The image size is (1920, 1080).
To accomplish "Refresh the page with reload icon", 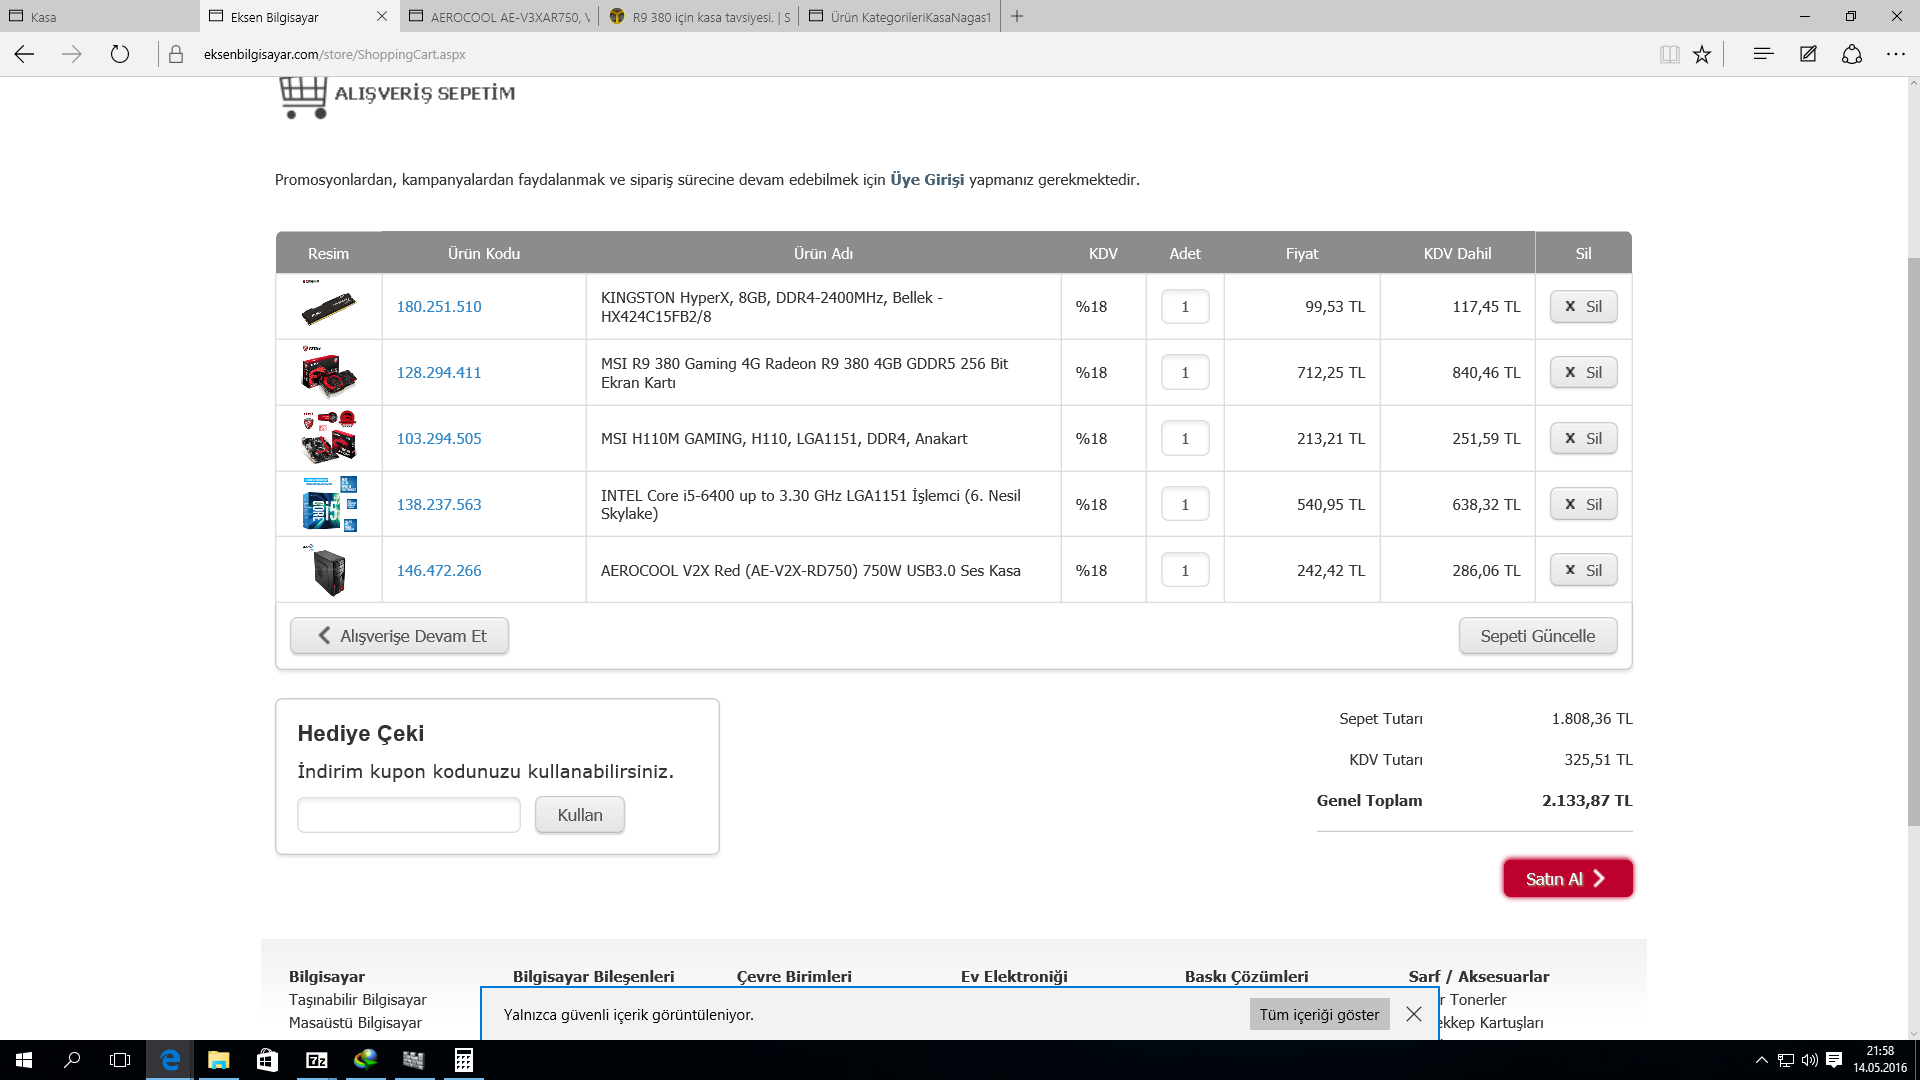I will coord(120,55).
